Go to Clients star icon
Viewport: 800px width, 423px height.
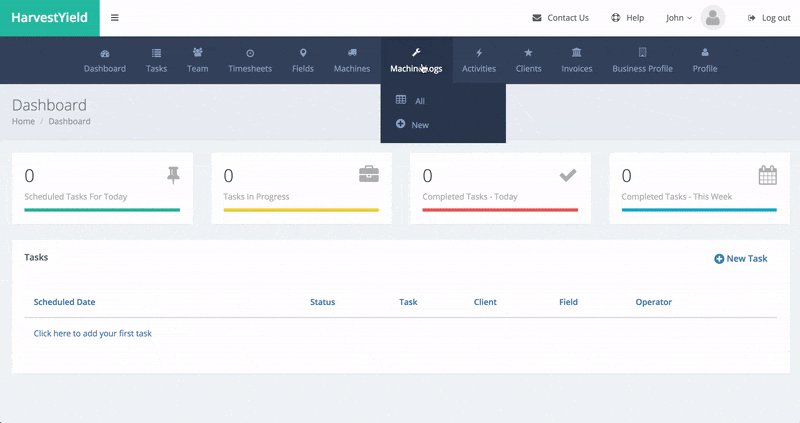529,53
